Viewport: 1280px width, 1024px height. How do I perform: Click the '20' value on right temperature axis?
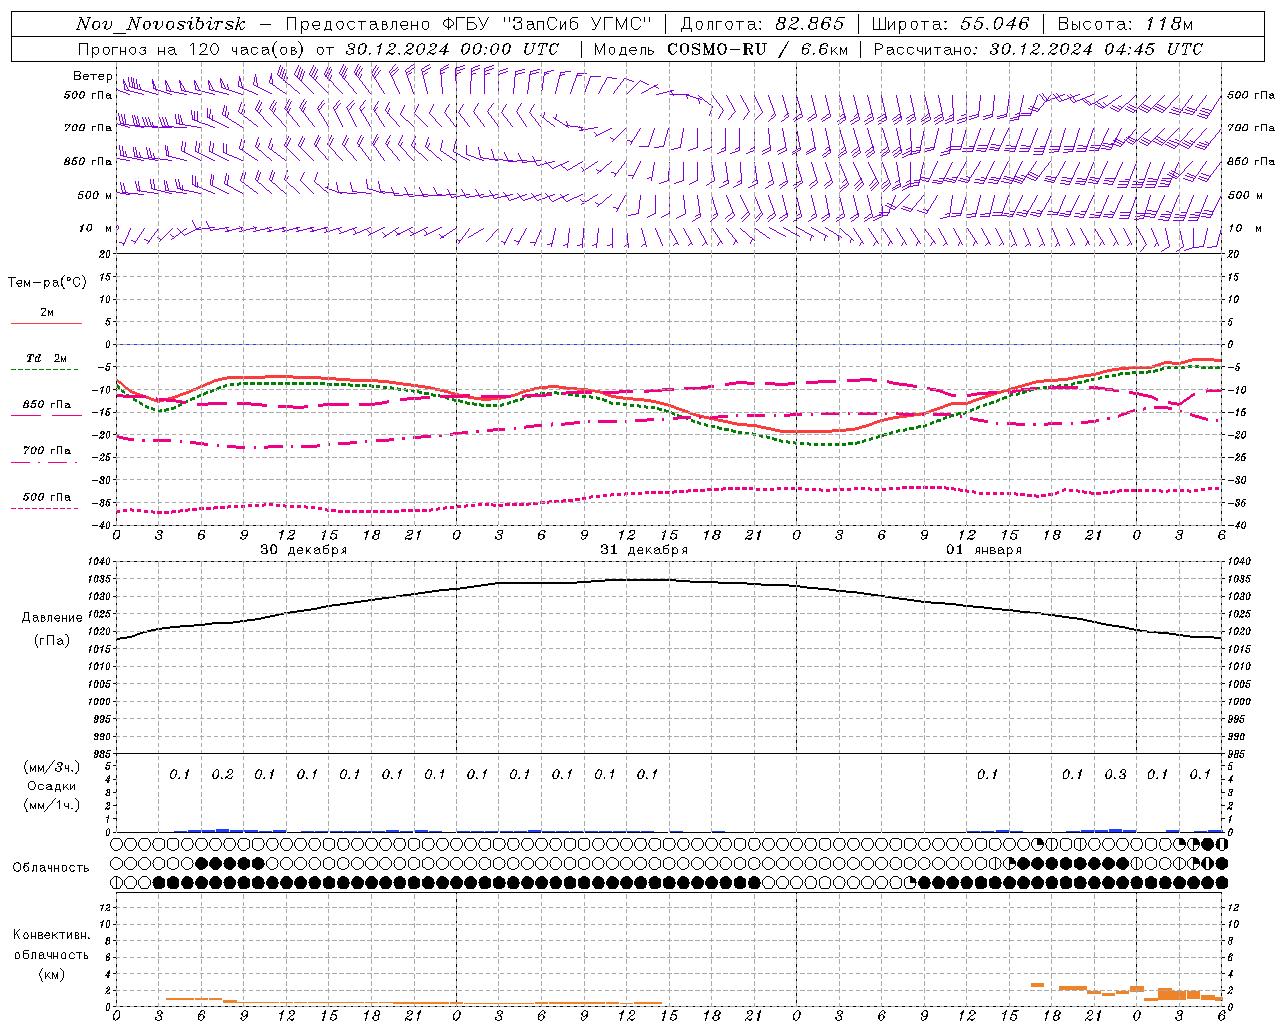pyautogui.click(x=1234, y=254)
